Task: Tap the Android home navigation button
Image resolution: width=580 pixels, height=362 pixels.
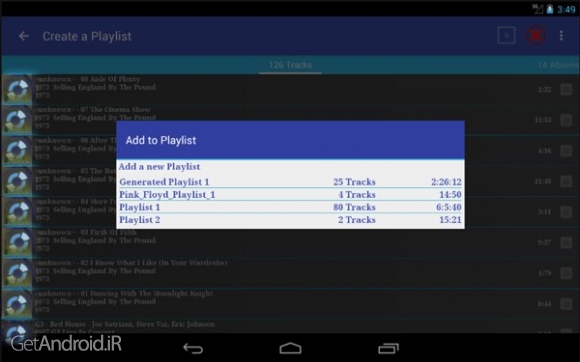Action: tap(290, 348)
